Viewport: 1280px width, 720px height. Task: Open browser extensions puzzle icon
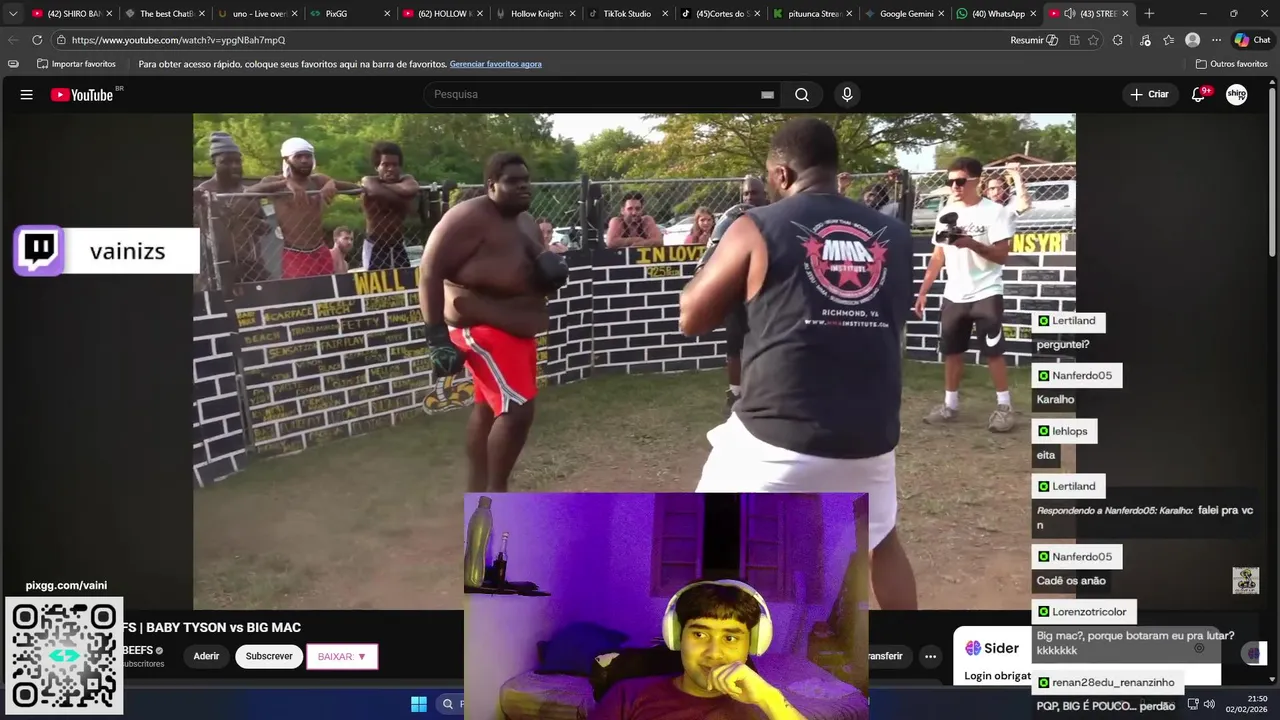point(1118,40)
